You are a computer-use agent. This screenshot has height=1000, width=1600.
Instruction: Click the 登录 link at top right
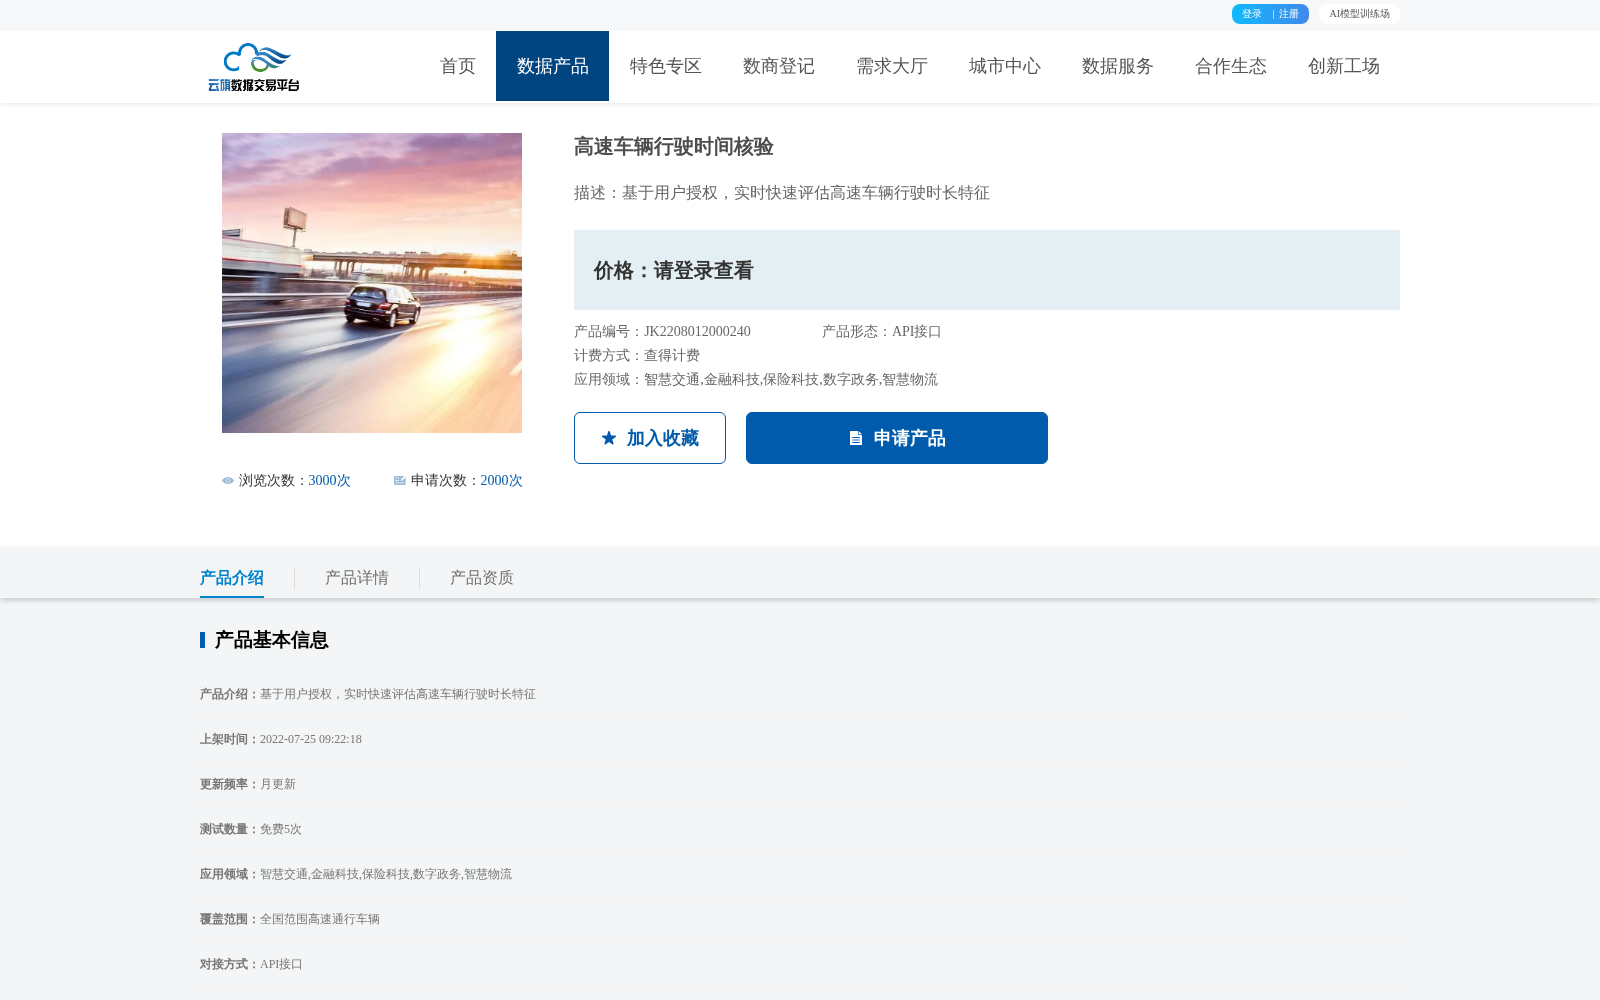(1252, 14)
